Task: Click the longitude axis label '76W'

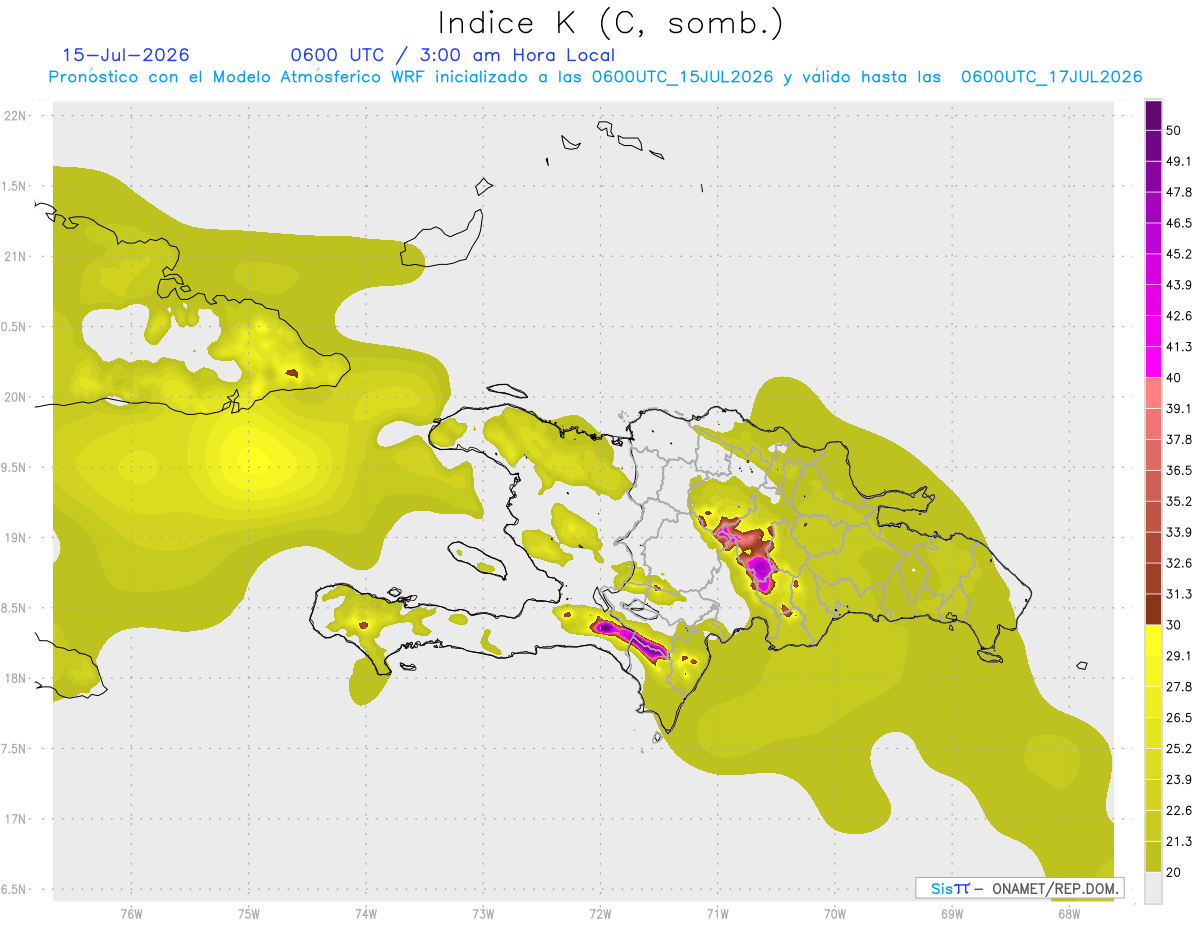Action: tap(131, 914)
